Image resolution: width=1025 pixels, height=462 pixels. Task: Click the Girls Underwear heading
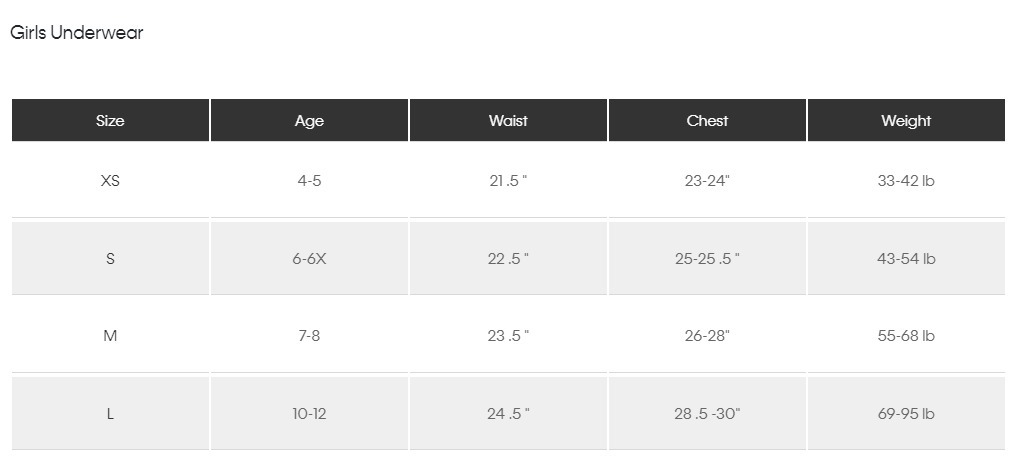[x=77, y=33]
